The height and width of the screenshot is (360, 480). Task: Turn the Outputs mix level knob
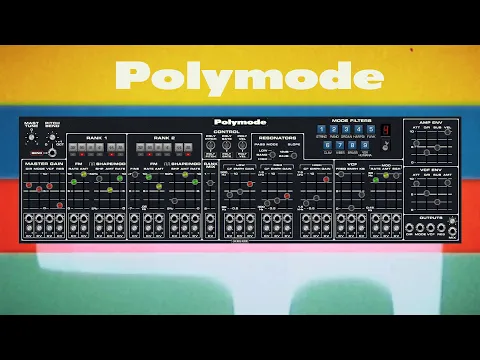tap(452, 221)
